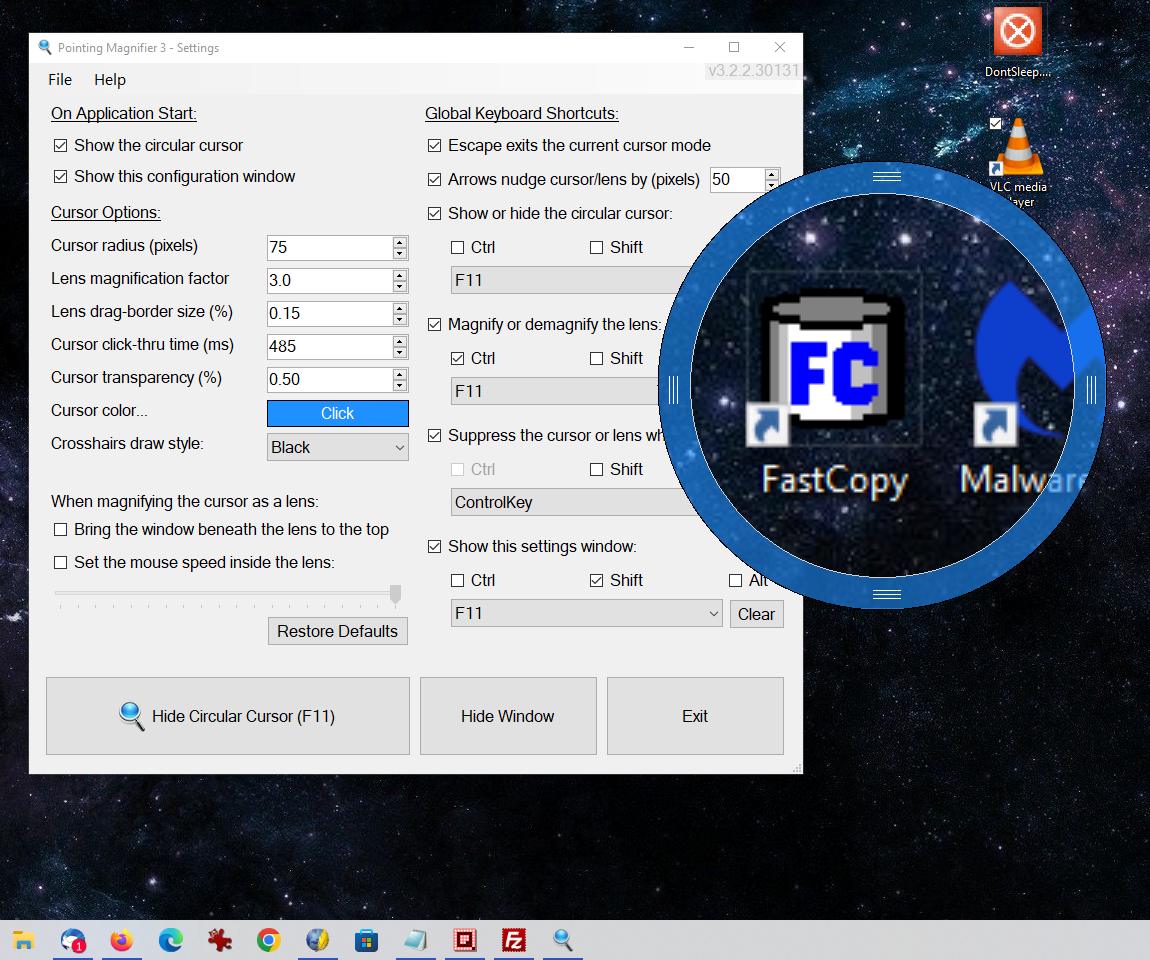Check Shift under 'Magnify or demagnify the lens'
1150x960 pixels.
(x=597, y=358)
